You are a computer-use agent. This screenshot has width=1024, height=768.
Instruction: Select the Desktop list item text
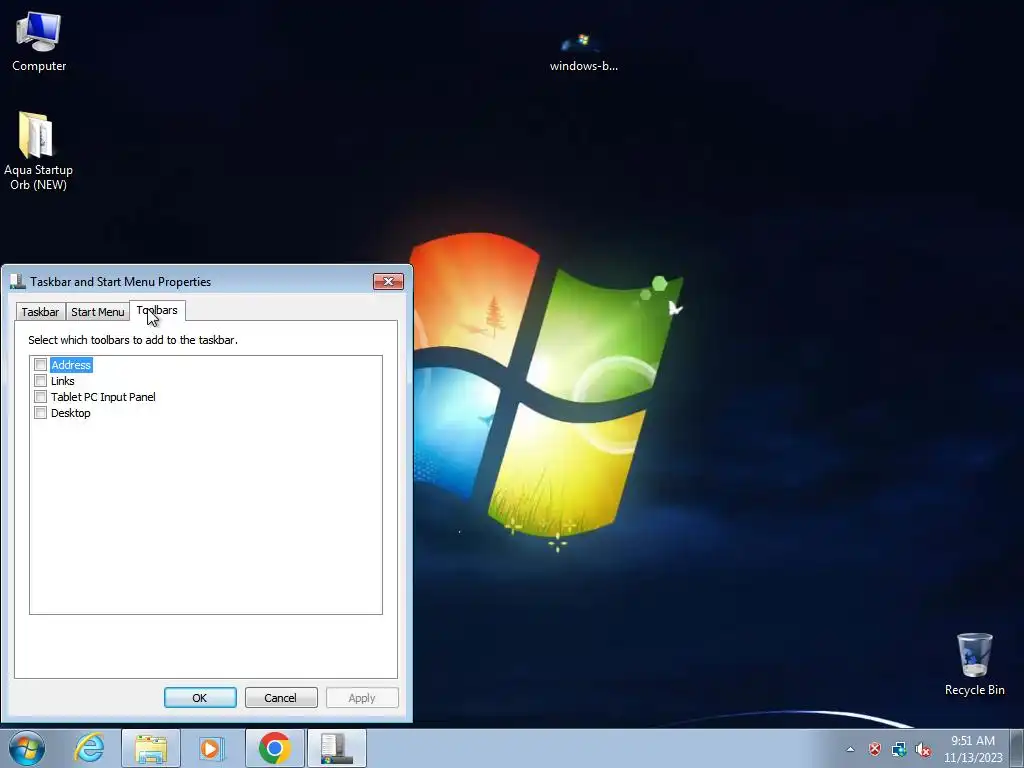pyautogui.click(x=71, y=413)
